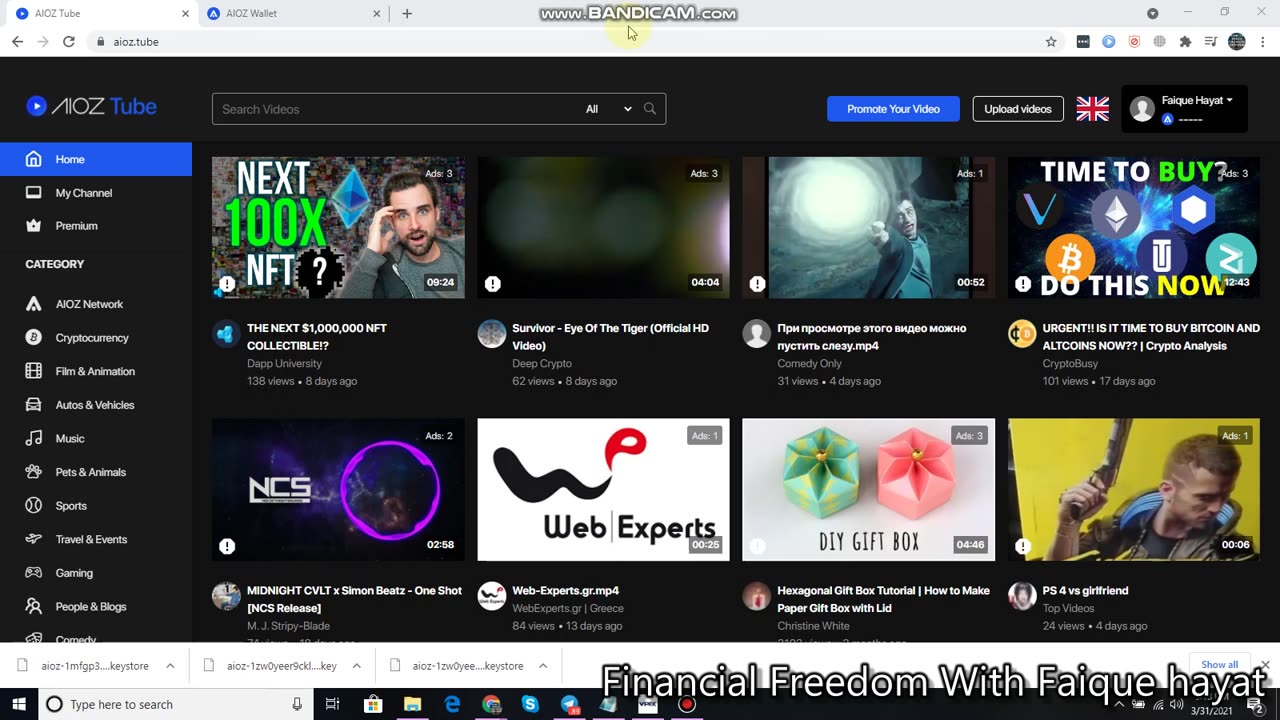Click the Promote Your Video button

(893, 109)
